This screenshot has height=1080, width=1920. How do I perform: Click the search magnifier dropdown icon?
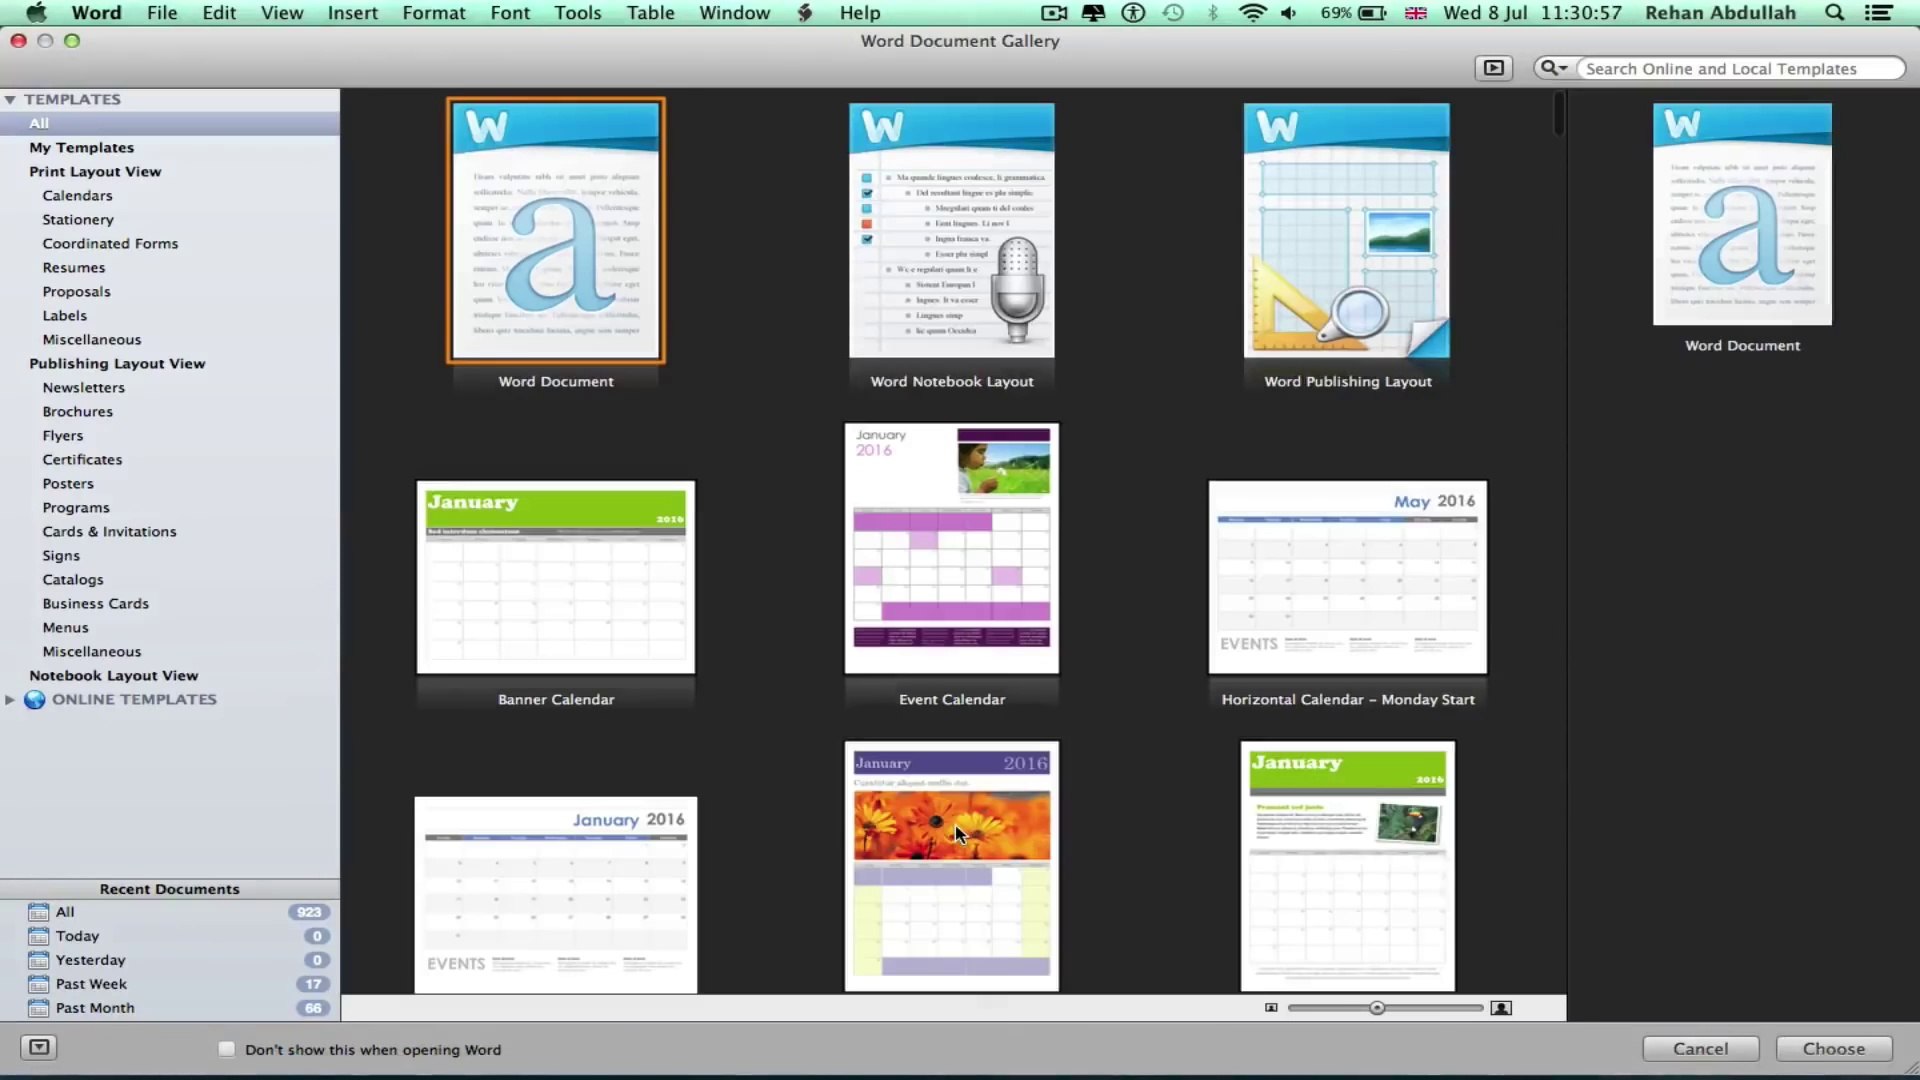(1553, 68)
